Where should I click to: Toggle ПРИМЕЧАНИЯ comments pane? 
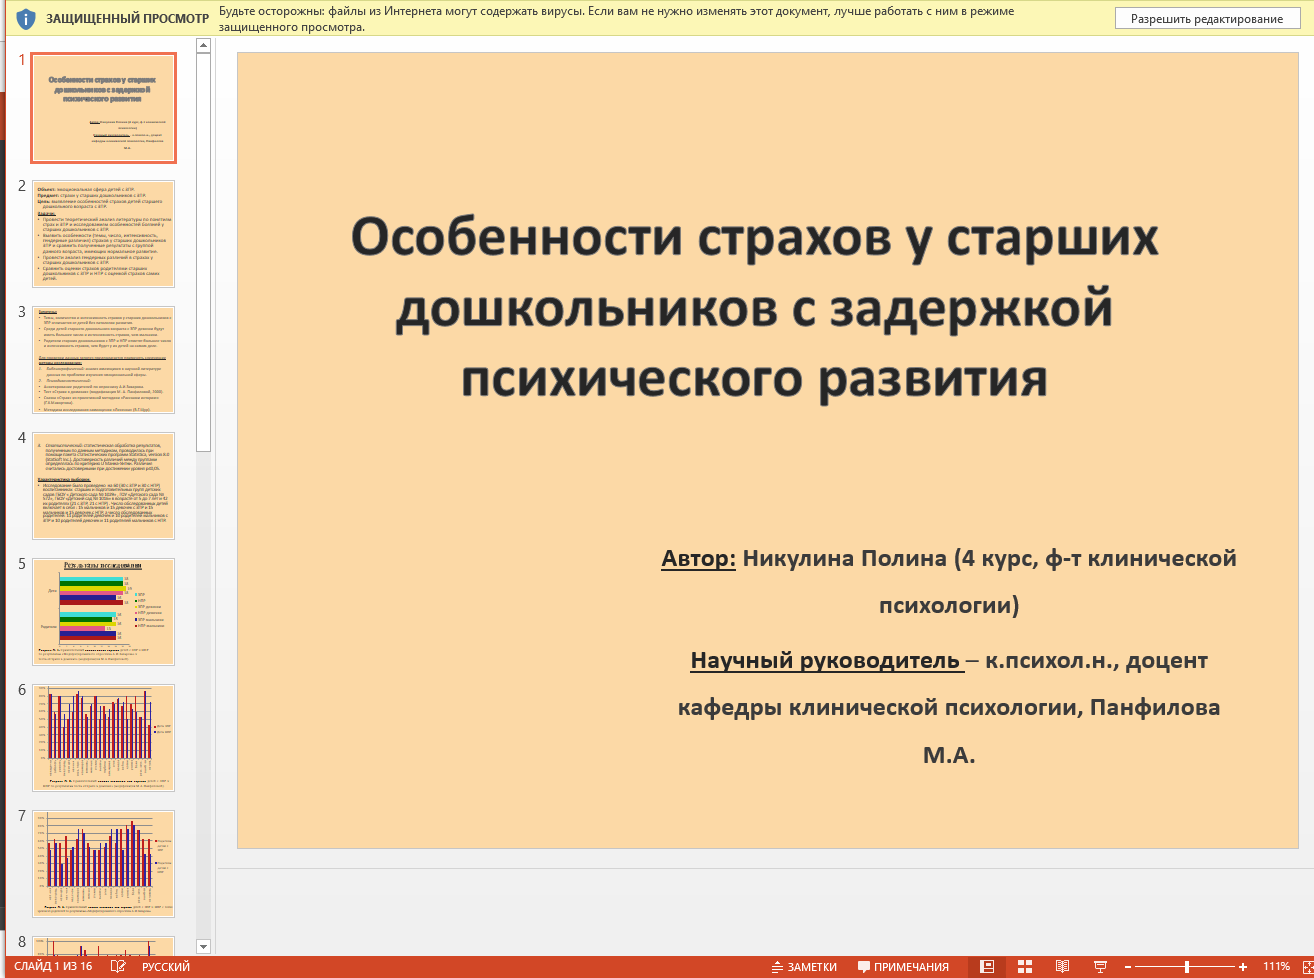[x=903, y=967]
